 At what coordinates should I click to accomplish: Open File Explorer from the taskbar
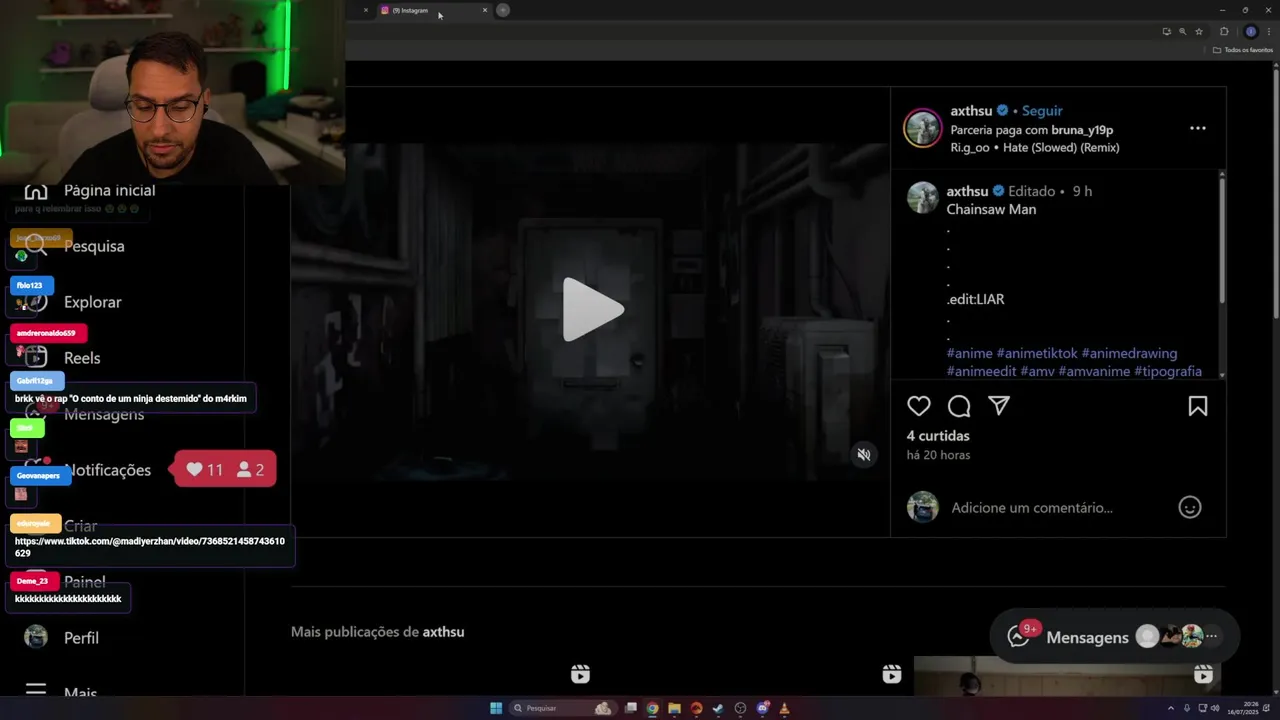(x=674, y=708)
